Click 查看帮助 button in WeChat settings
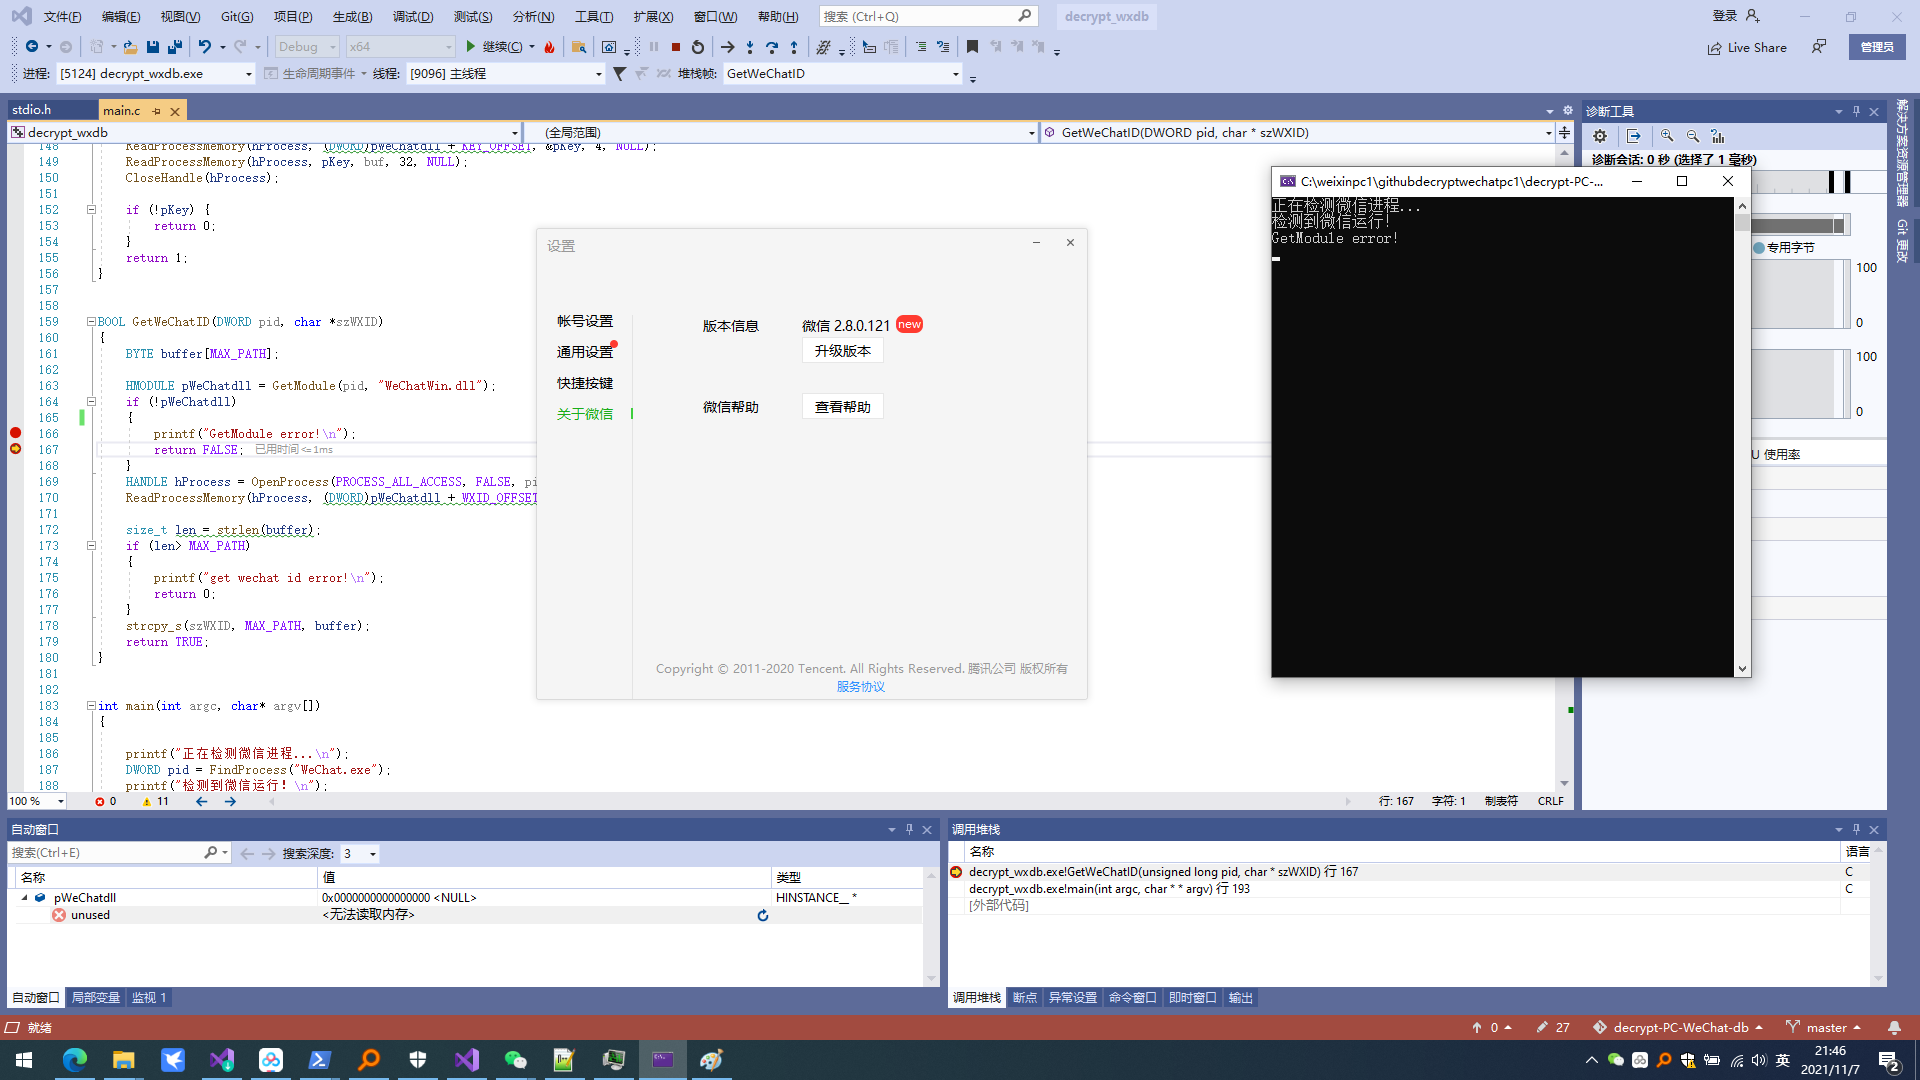Screen dimensions: 1920x1080 [842, 407]
